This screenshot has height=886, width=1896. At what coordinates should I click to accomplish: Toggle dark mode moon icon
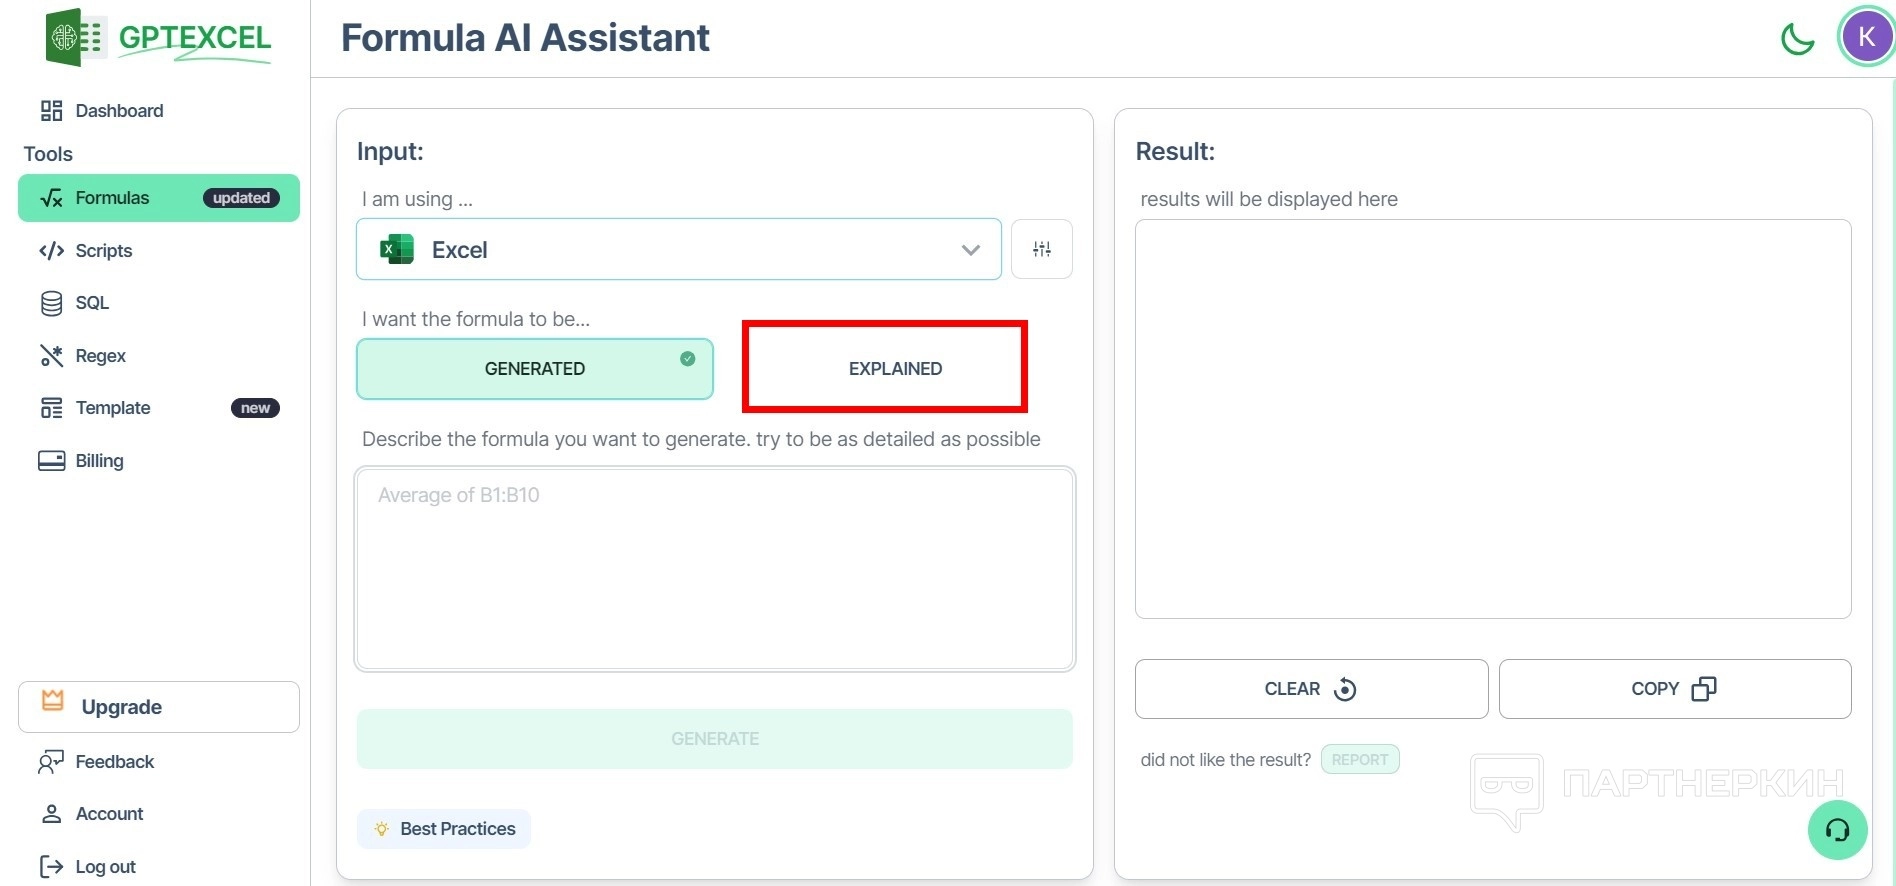1797,39
